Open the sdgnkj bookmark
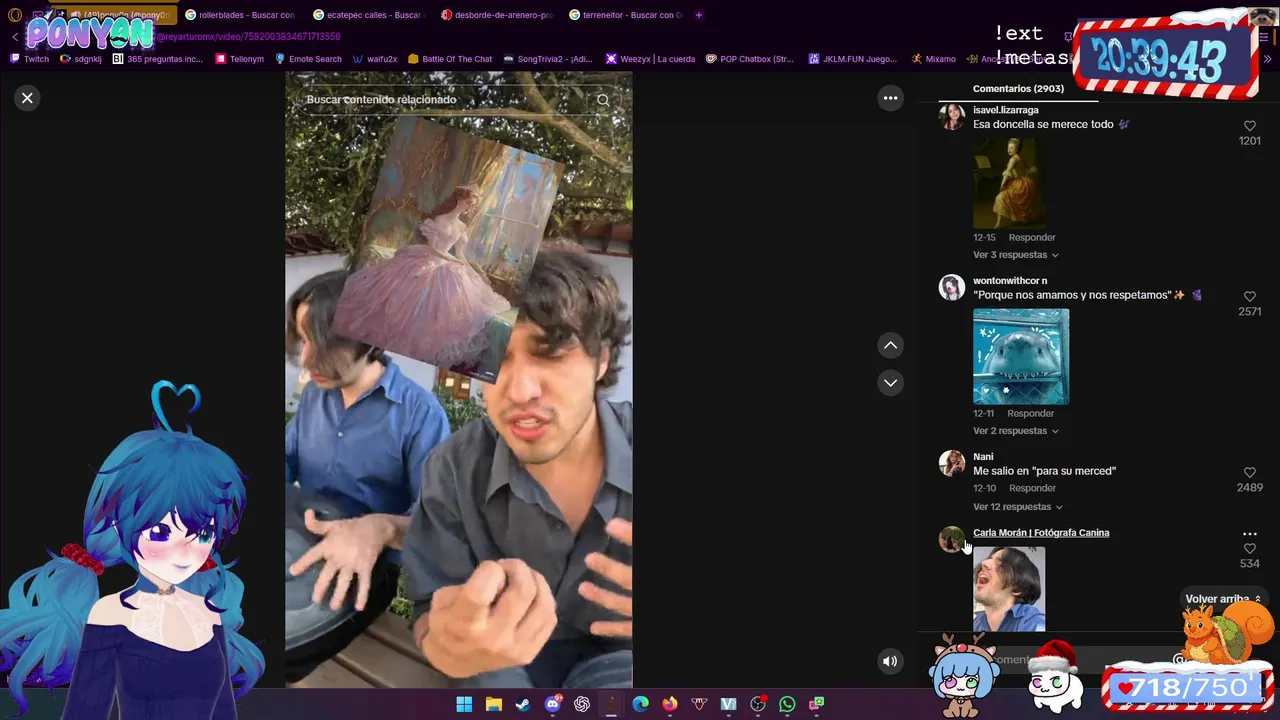 click(81, 59)
